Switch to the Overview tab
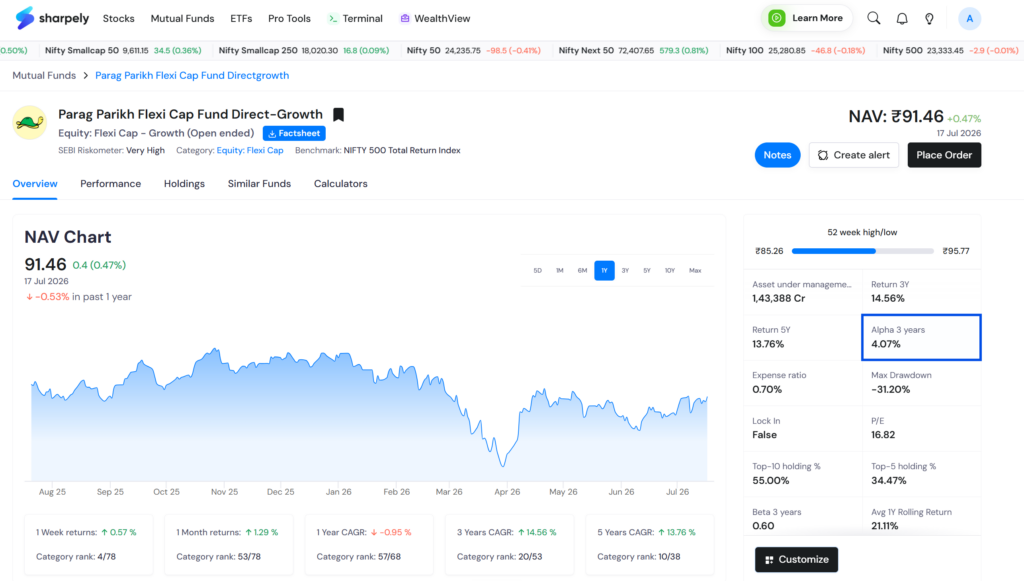The image size is (1024, 581). click(35, 184)
